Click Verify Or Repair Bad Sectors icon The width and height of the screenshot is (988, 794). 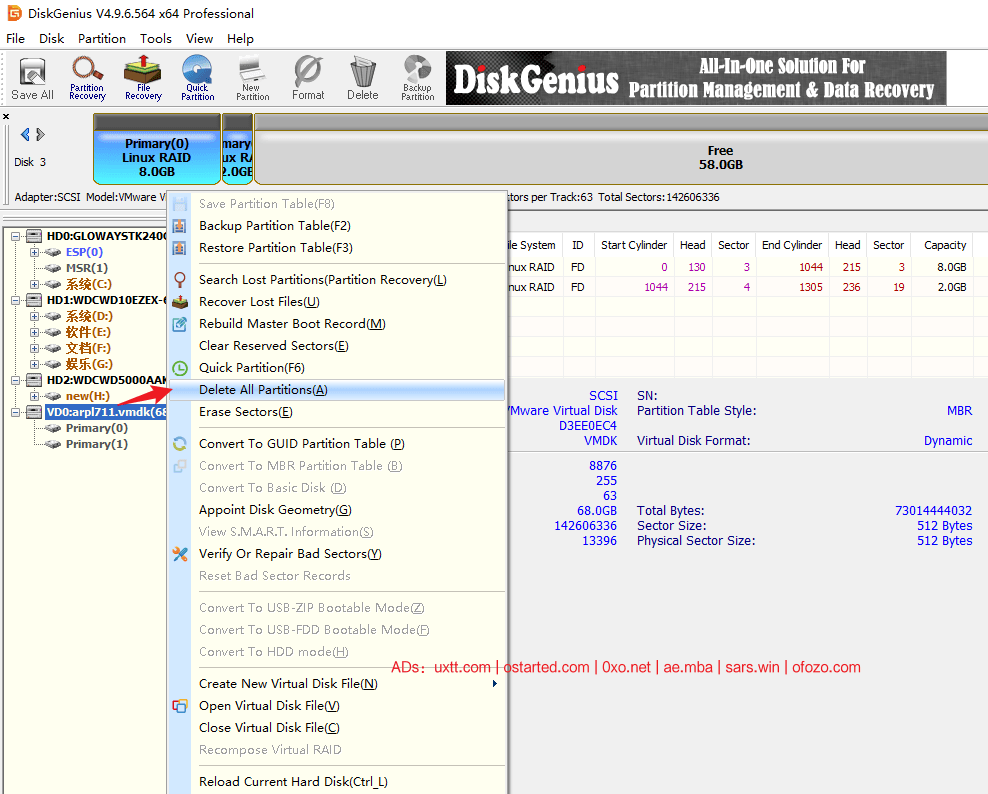click(180, 554)
